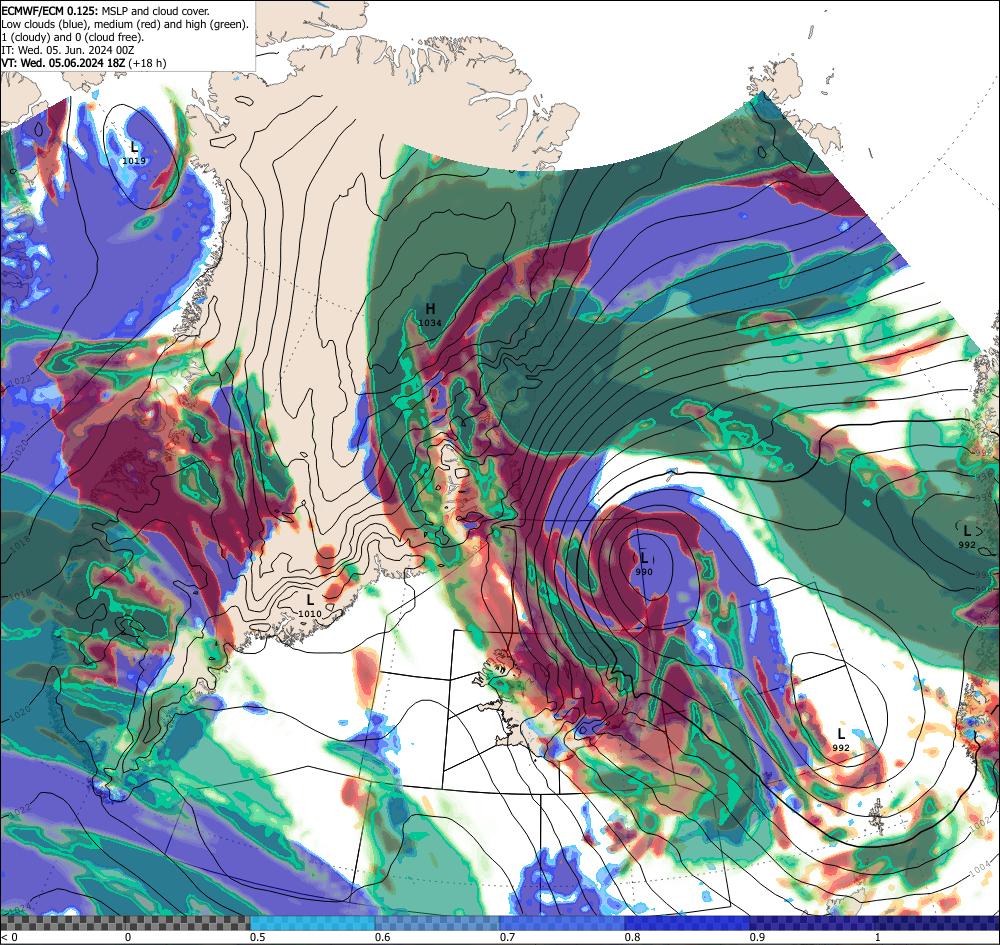Click the 'ECMWF/ECM 0.125: MSLP and cloud cover' title

(105, 11)
